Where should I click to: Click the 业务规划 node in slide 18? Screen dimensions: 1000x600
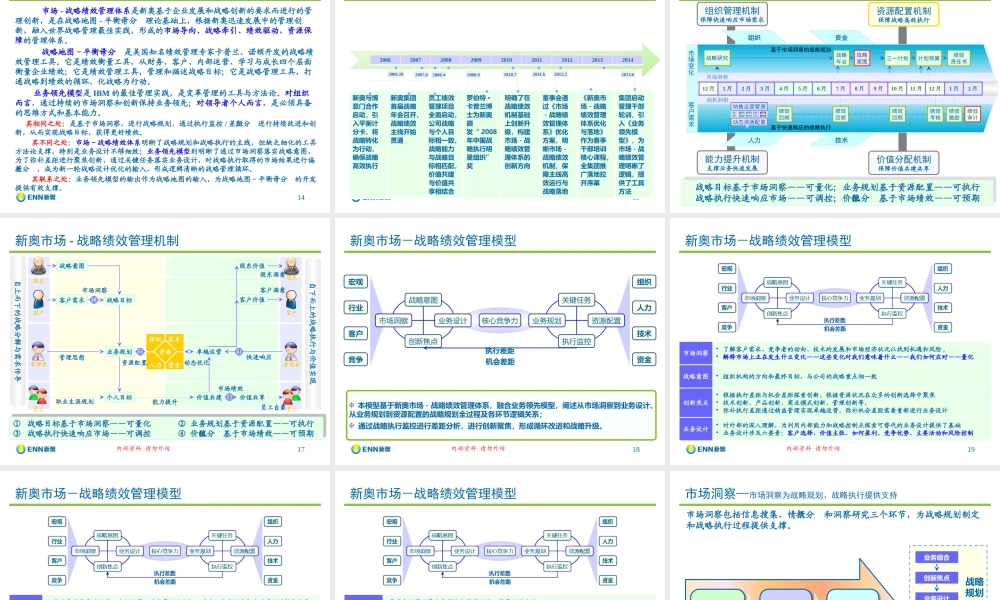coord(547,321)
